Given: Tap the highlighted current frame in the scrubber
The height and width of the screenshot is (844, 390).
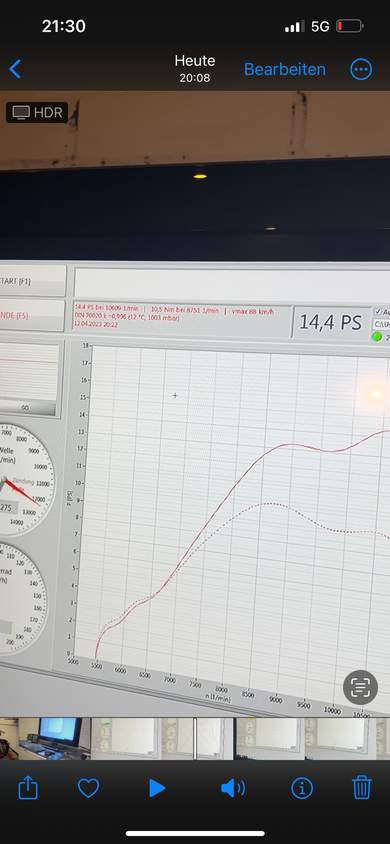Looking at the screenshot, I should point(214,738).
